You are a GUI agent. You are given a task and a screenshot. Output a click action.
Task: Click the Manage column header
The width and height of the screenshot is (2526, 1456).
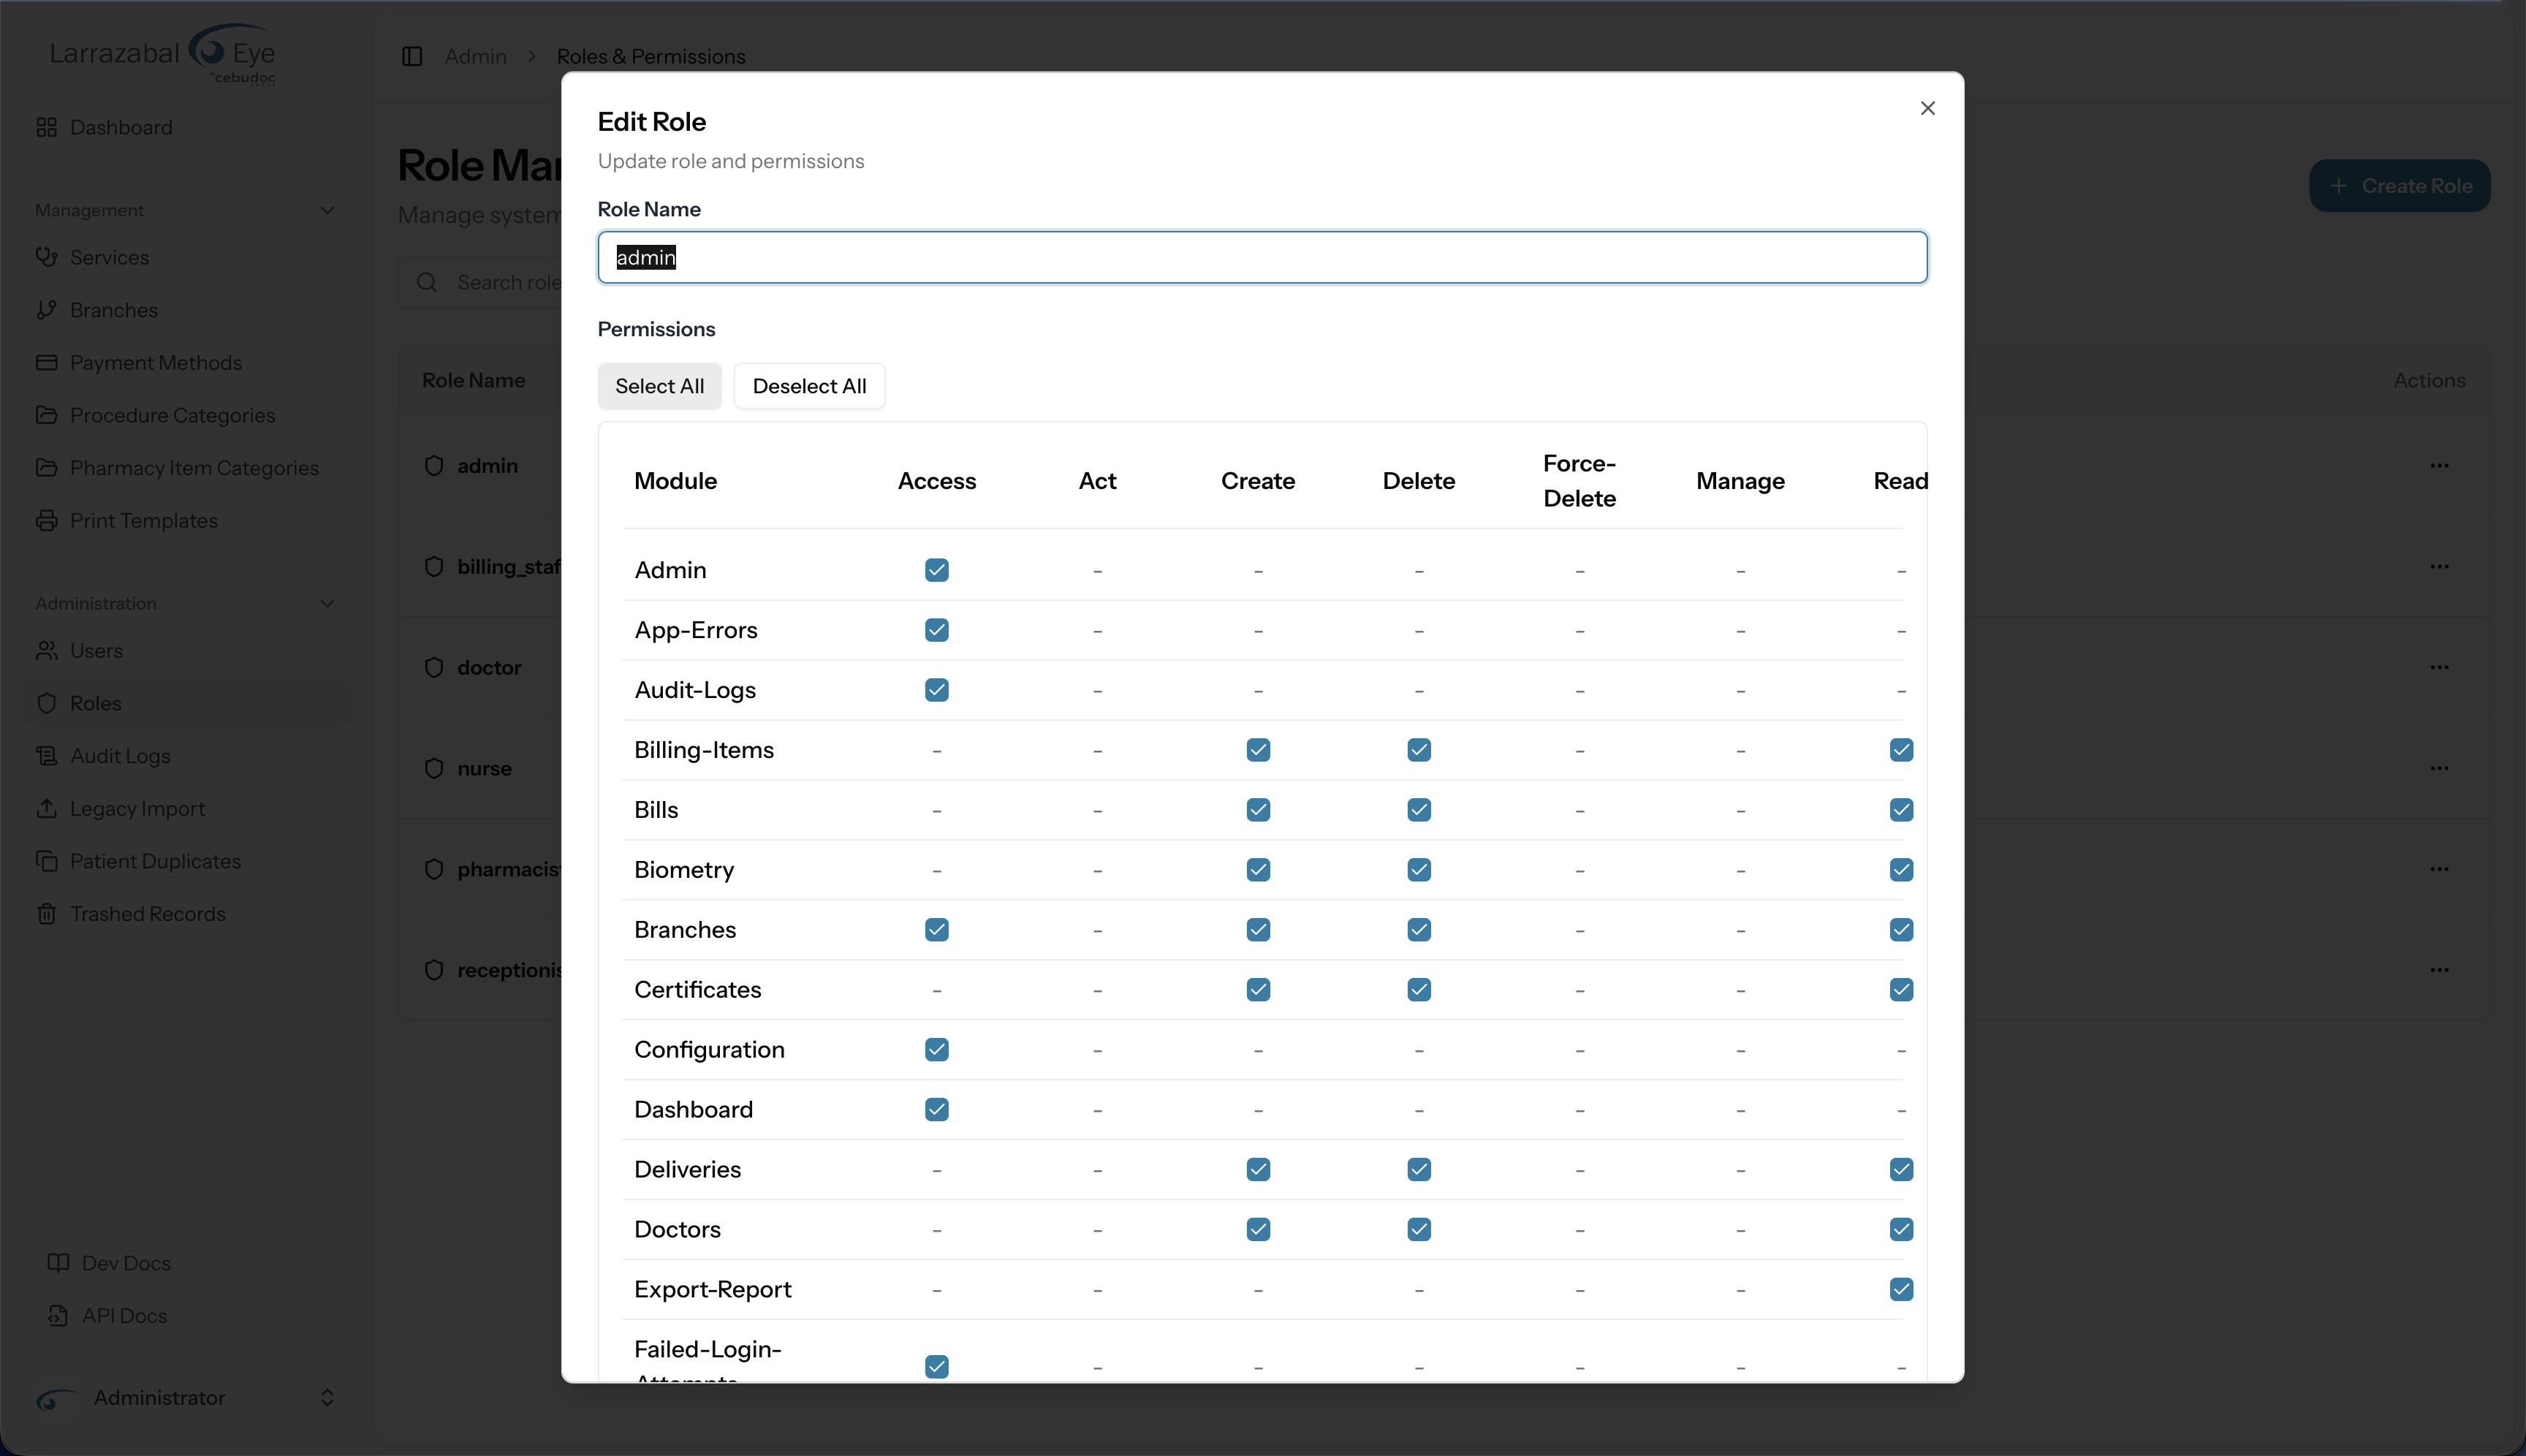[x=1740, y=481]
